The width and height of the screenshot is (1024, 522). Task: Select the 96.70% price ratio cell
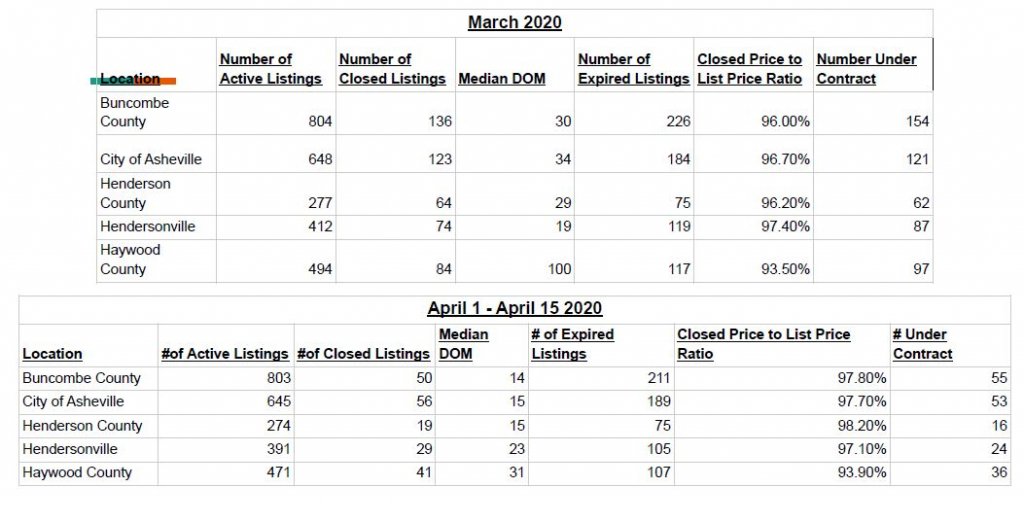click(785, 160)
